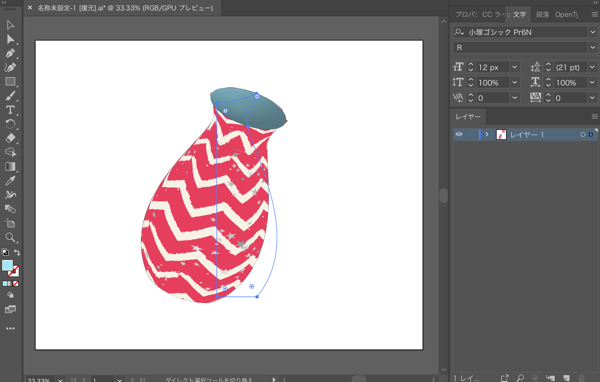
Task: Select the レイヤー panel tab
Action: click(x=468, y=116)
